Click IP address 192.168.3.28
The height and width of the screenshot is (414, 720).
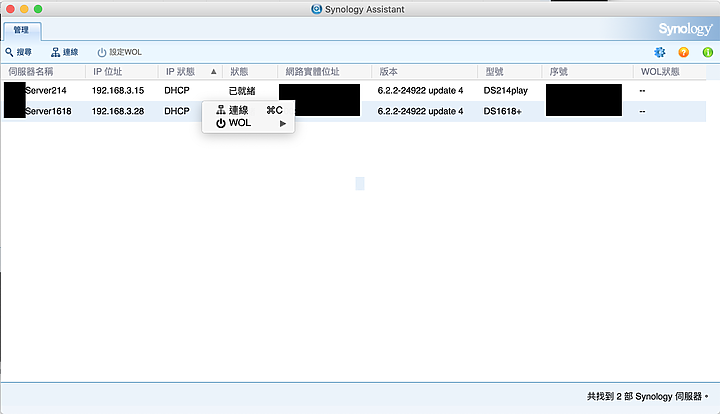tap(118, 111)
